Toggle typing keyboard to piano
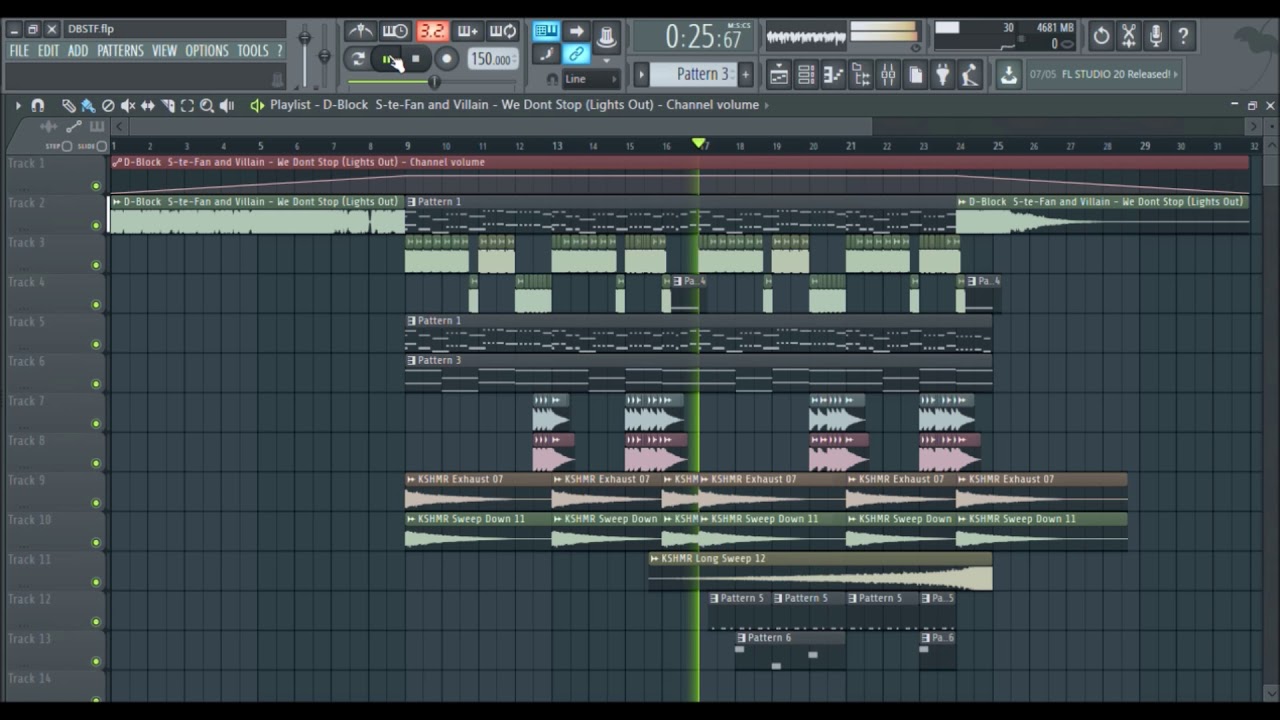Screen dimensions: 1280x720 tap(545, 31)
